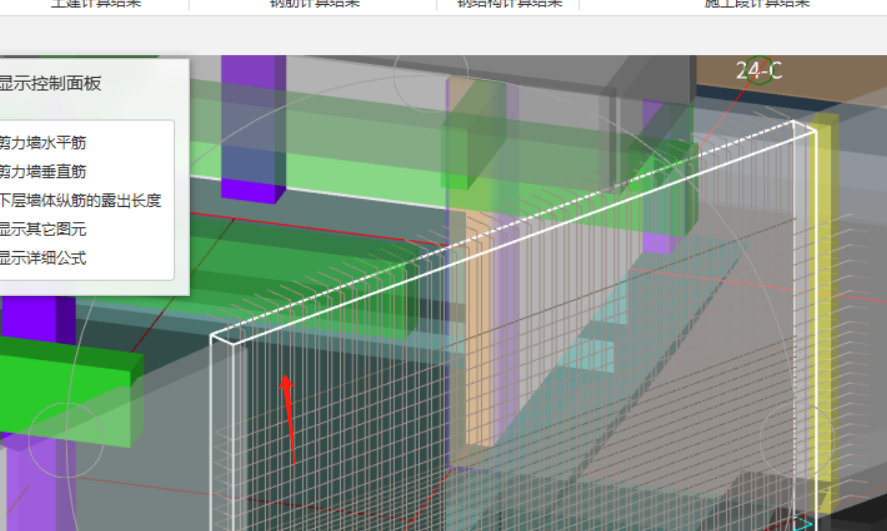
Task: Toggle the 显示详细公式 option
Action: click(x=42, y=258)
